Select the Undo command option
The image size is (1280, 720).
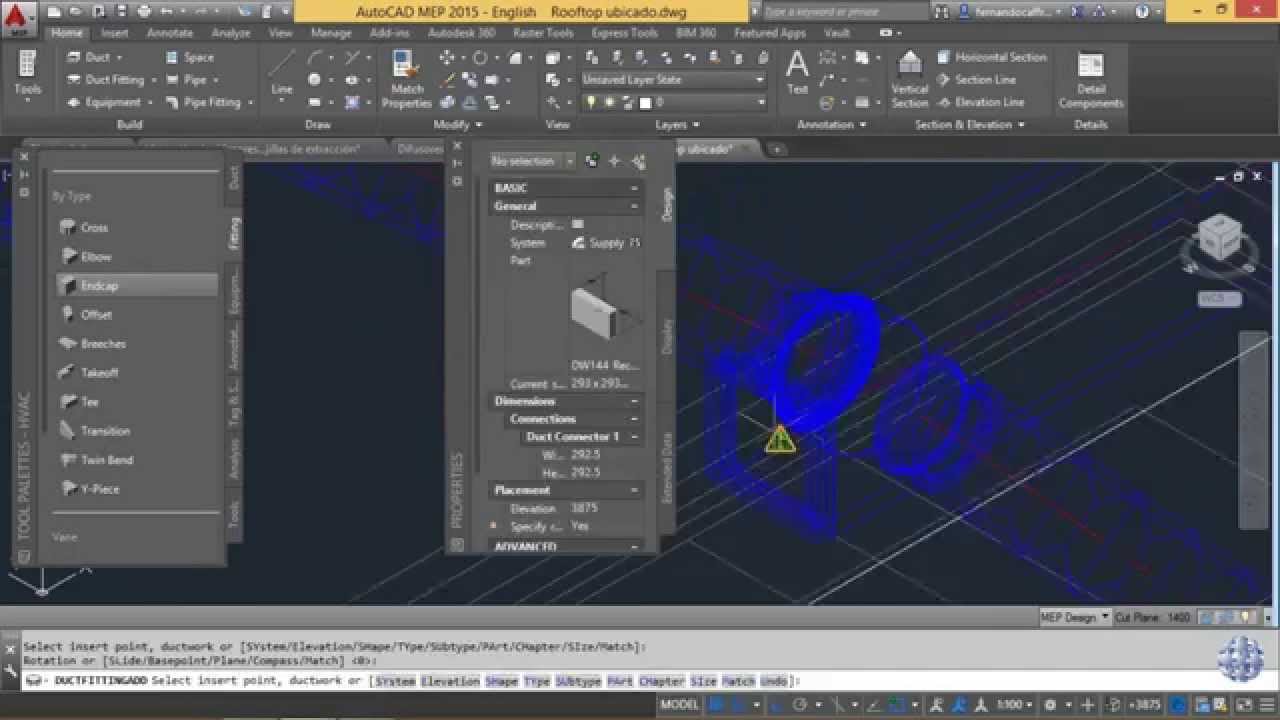pos(774,681)
